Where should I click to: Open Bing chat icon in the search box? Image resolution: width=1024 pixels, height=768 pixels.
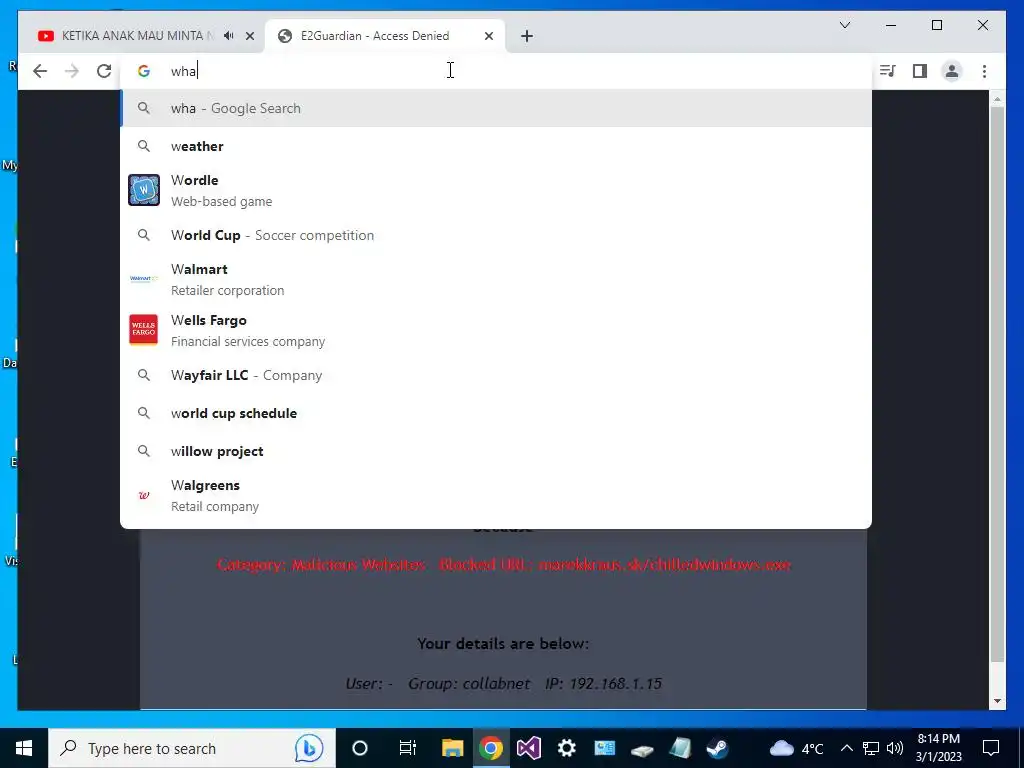[x=308, y=748]
